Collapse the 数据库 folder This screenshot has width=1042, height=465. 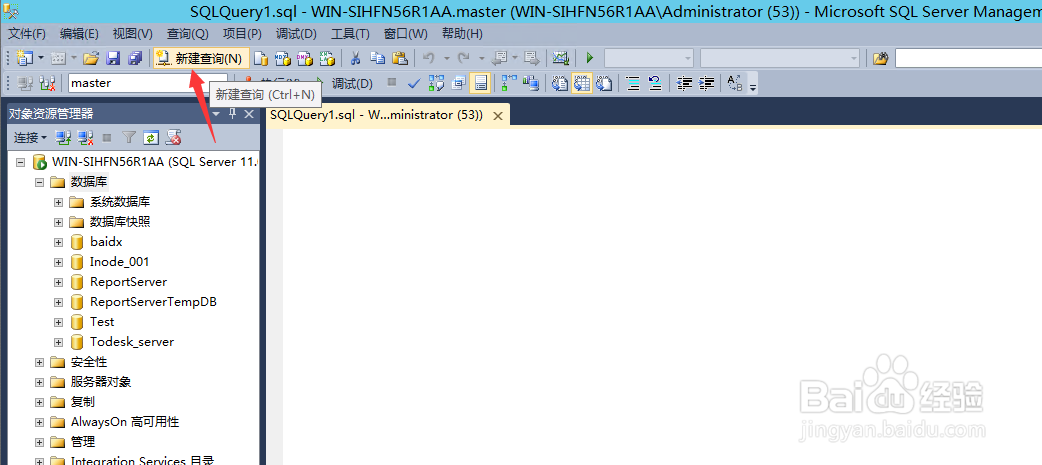click(x=39, y=182)
